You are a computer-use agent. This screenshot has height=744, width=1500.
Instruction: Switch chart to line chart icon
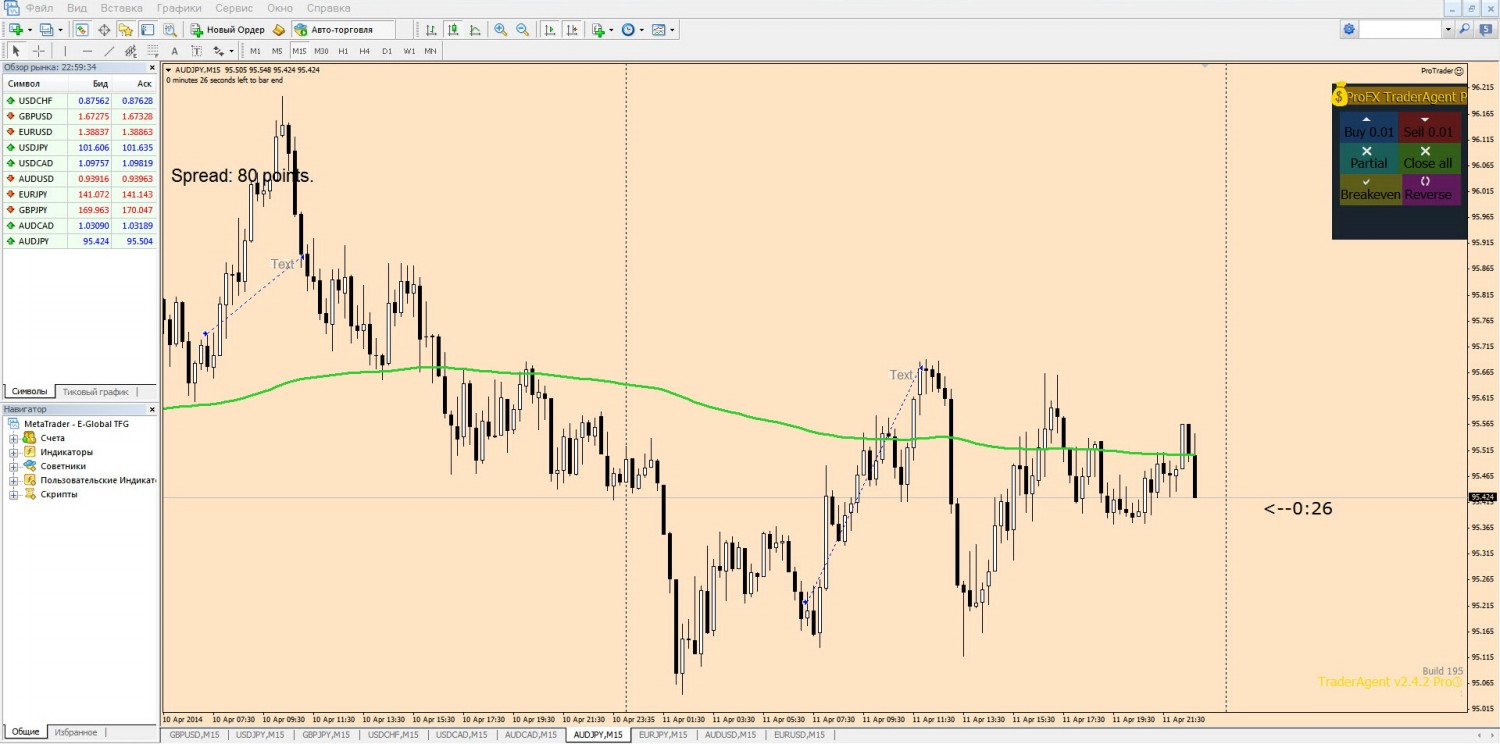(x=475, y=30)
